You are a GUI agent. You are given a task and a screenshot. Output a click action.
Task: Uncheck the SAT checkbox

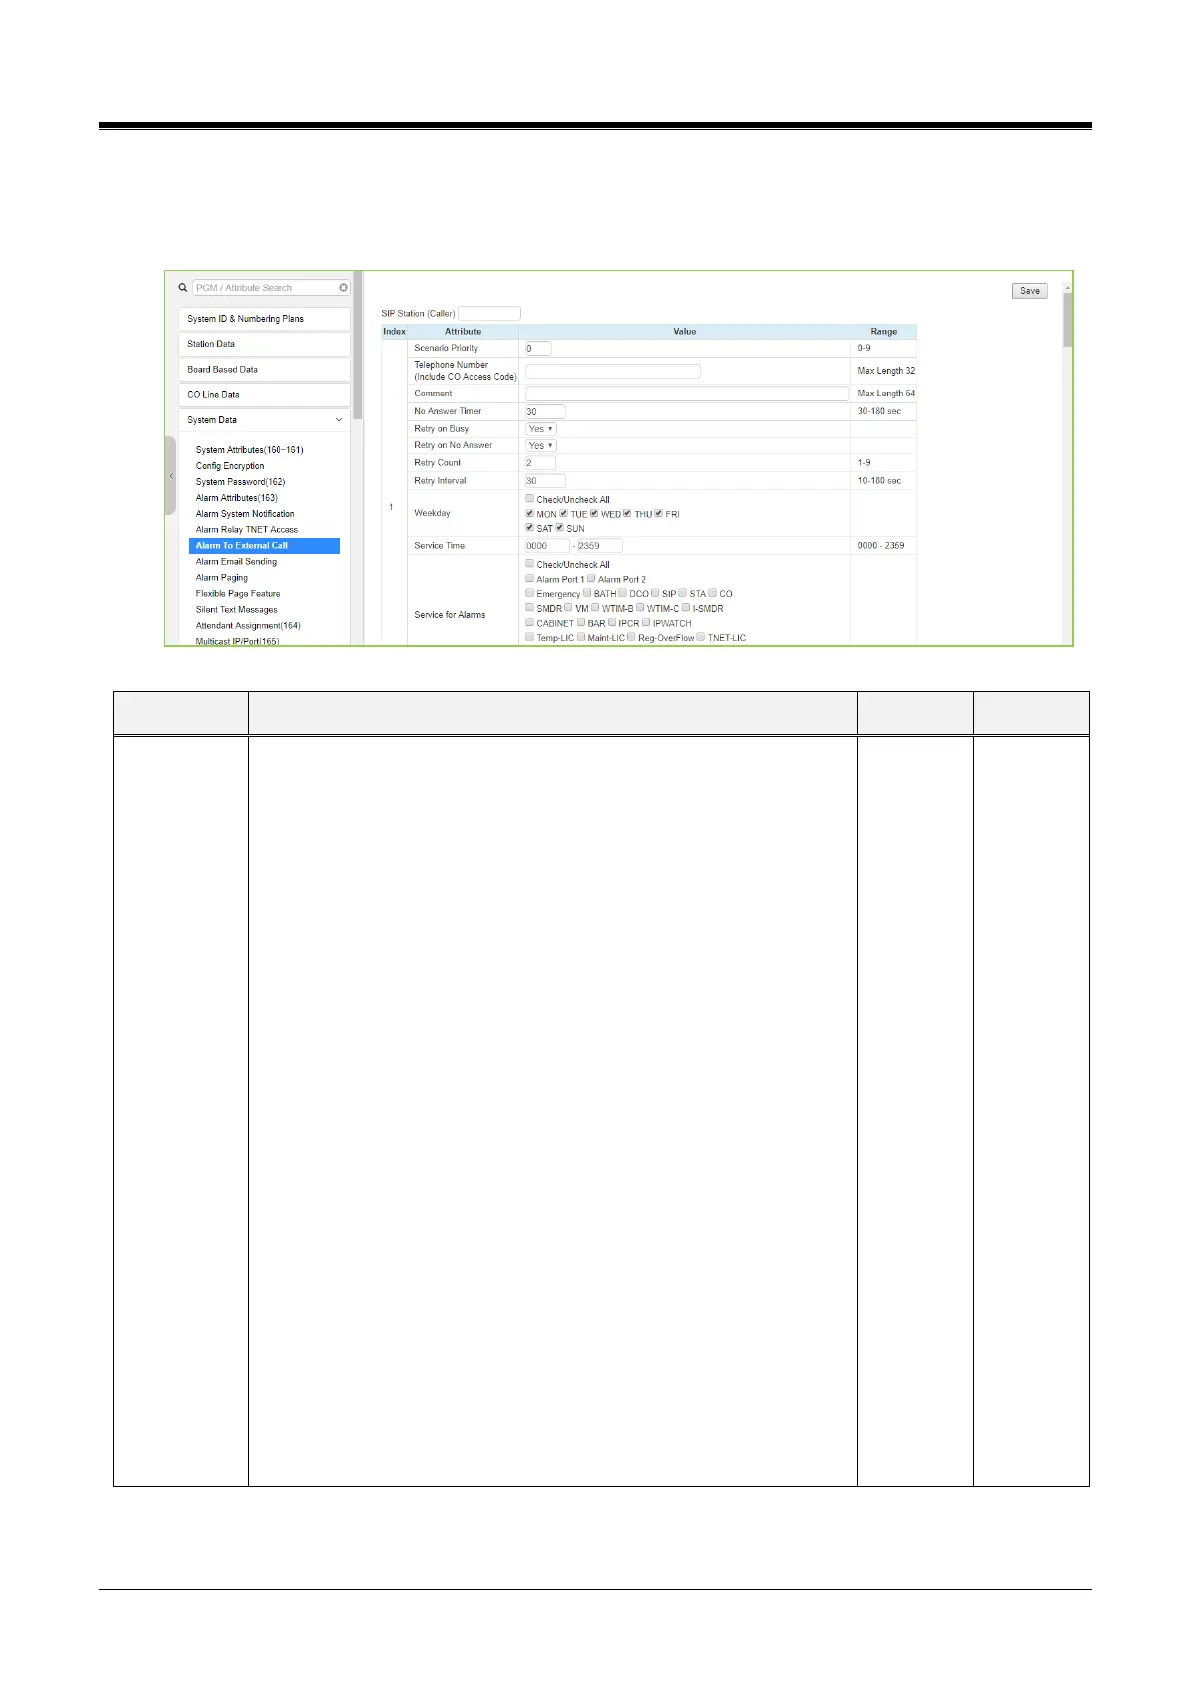pyautogui.click(x=530, y=528)
